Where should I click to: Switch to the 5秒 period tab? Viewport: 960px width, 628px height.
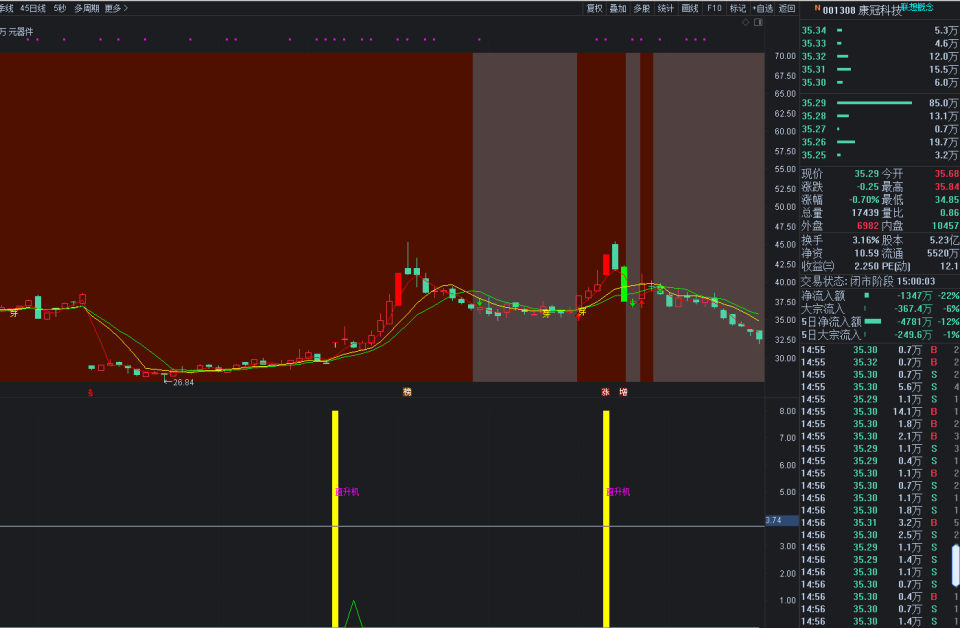coord(60,8)
